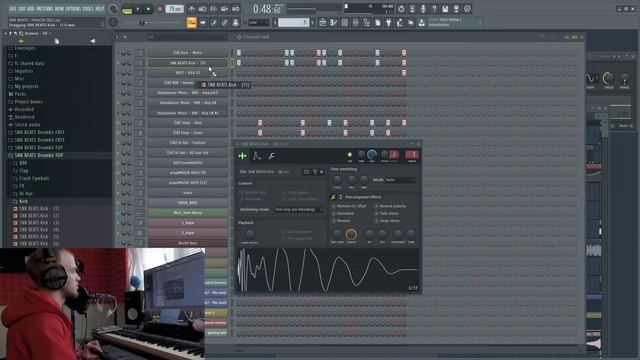The height and width of the screenshot is (360, 640).
Task: Open the VIEW menu in the top bar
Action: click(59, 9)
